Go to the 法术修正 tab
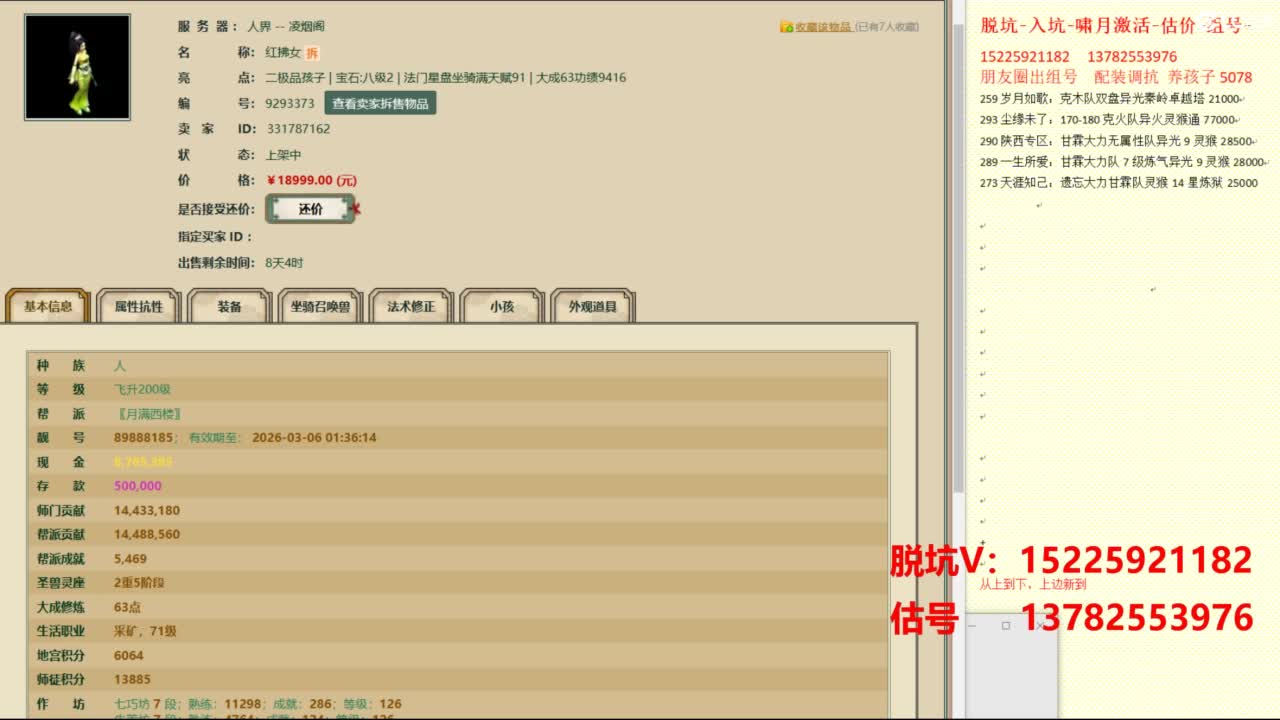Viewport: 1280px width, 720px height. [411, 307]
